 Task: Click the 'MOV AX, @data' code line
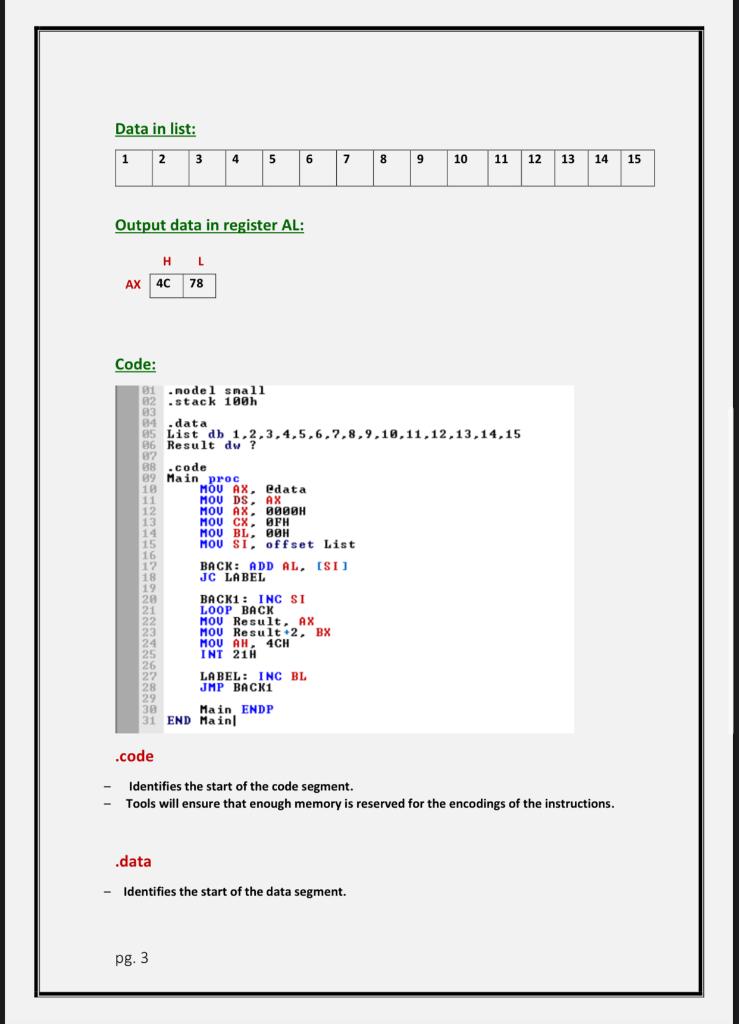point(253,489)
